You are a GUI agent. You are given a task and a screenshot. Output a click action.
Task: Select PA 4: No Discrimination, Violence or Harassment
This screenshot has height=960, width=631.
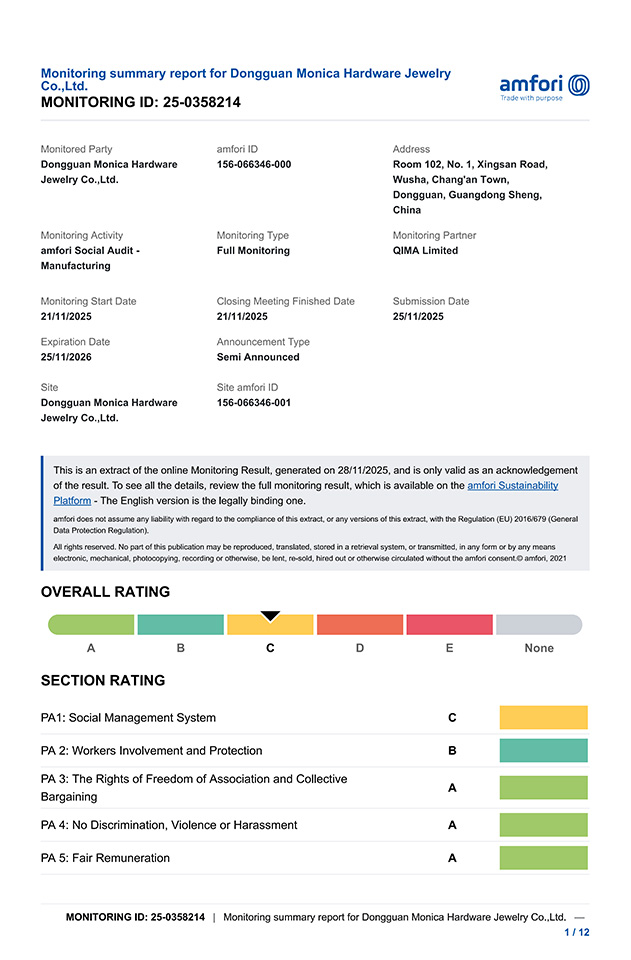(x=168, y=825)
